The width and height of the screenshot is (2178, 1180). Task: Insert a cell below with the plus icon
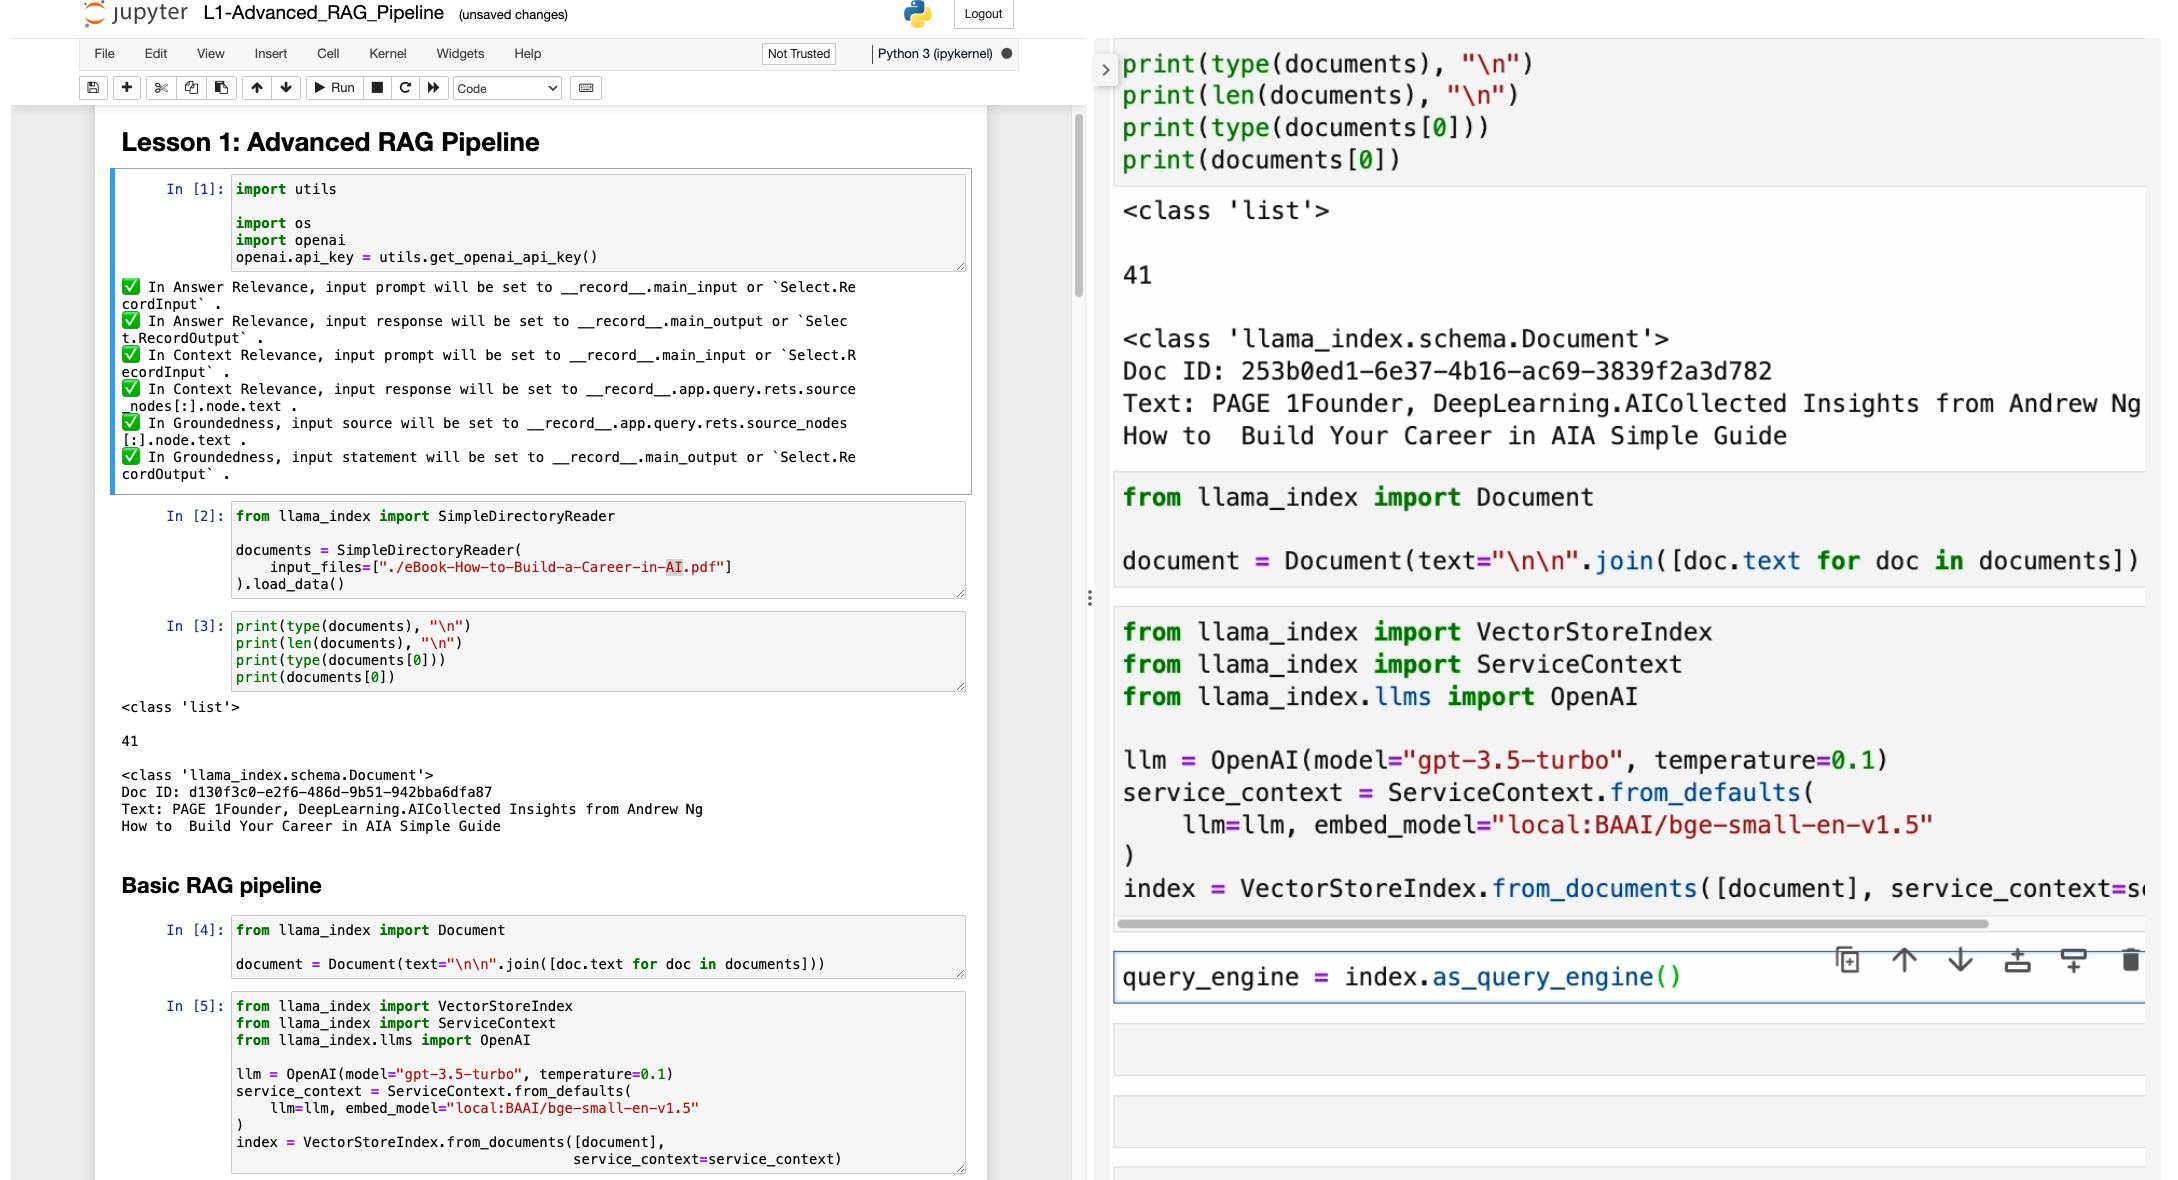(x=127, y=88)
